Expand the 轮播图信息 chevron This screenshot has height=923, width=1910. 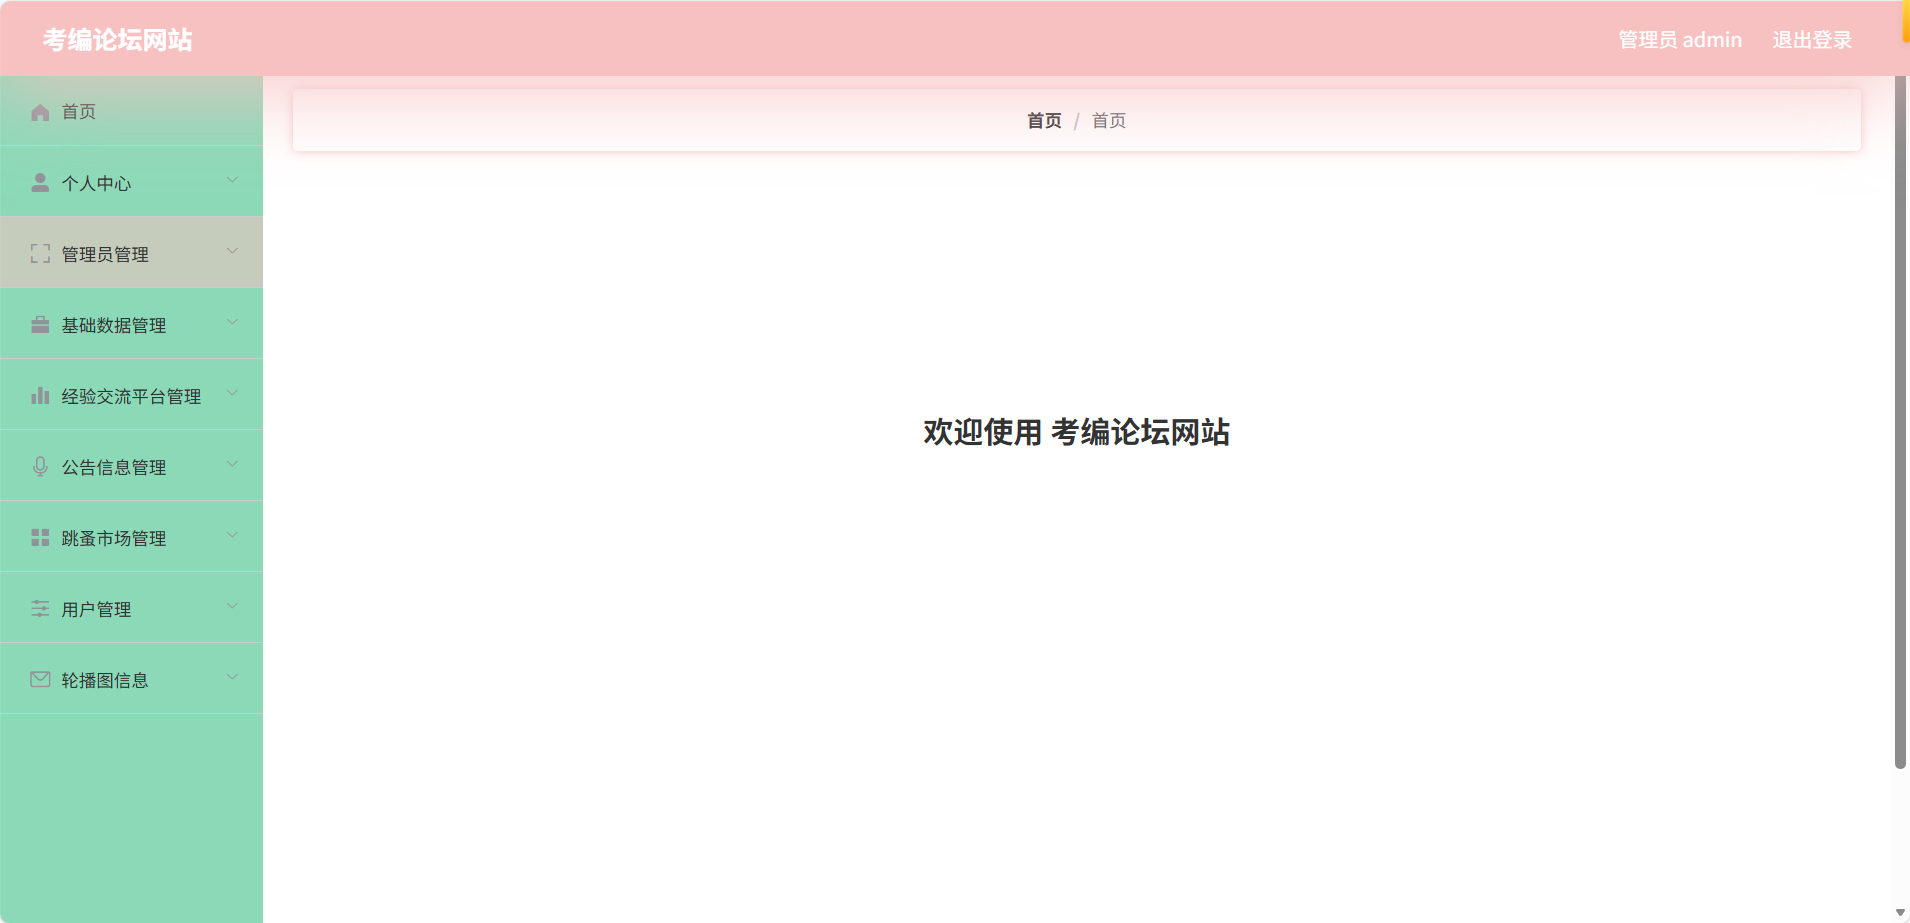point(232,677)
